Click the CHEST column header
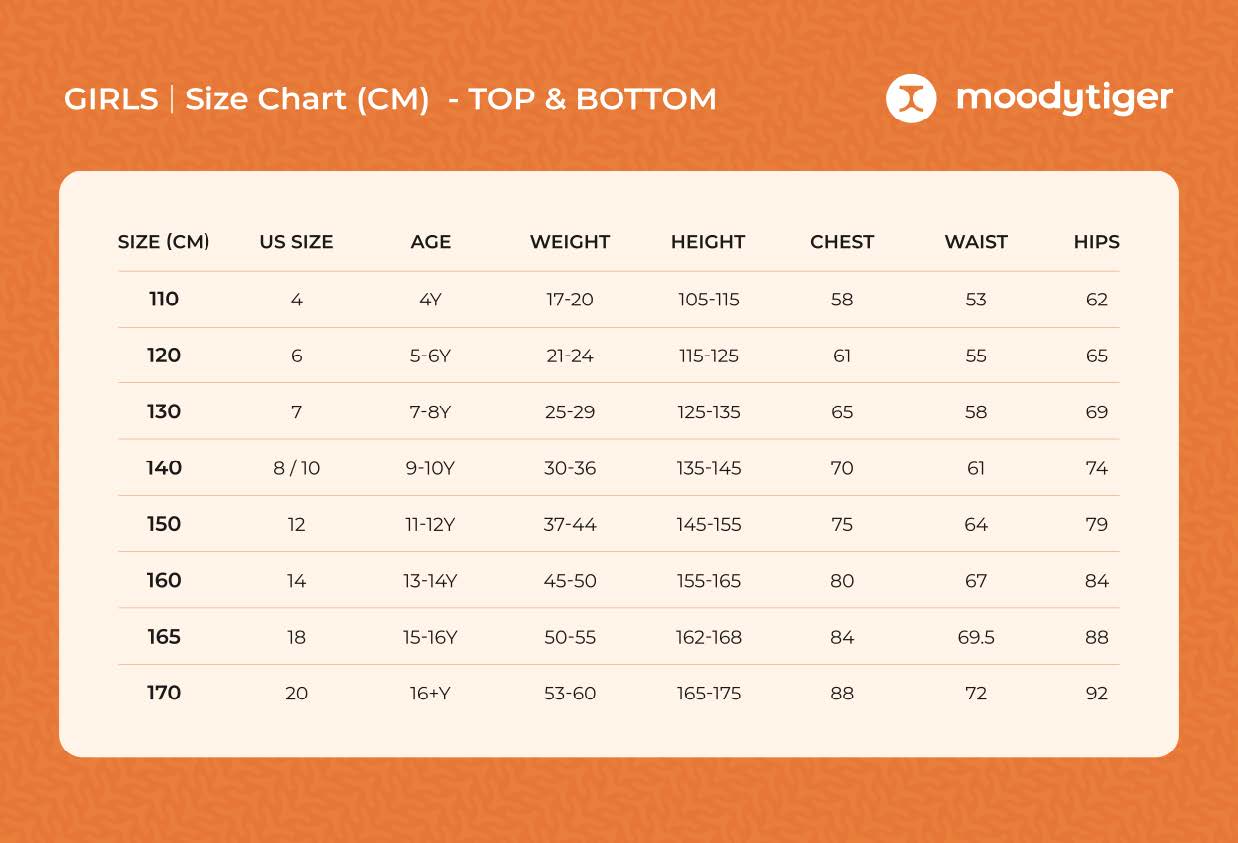The image size is (1238, 843). pos(842,242)
